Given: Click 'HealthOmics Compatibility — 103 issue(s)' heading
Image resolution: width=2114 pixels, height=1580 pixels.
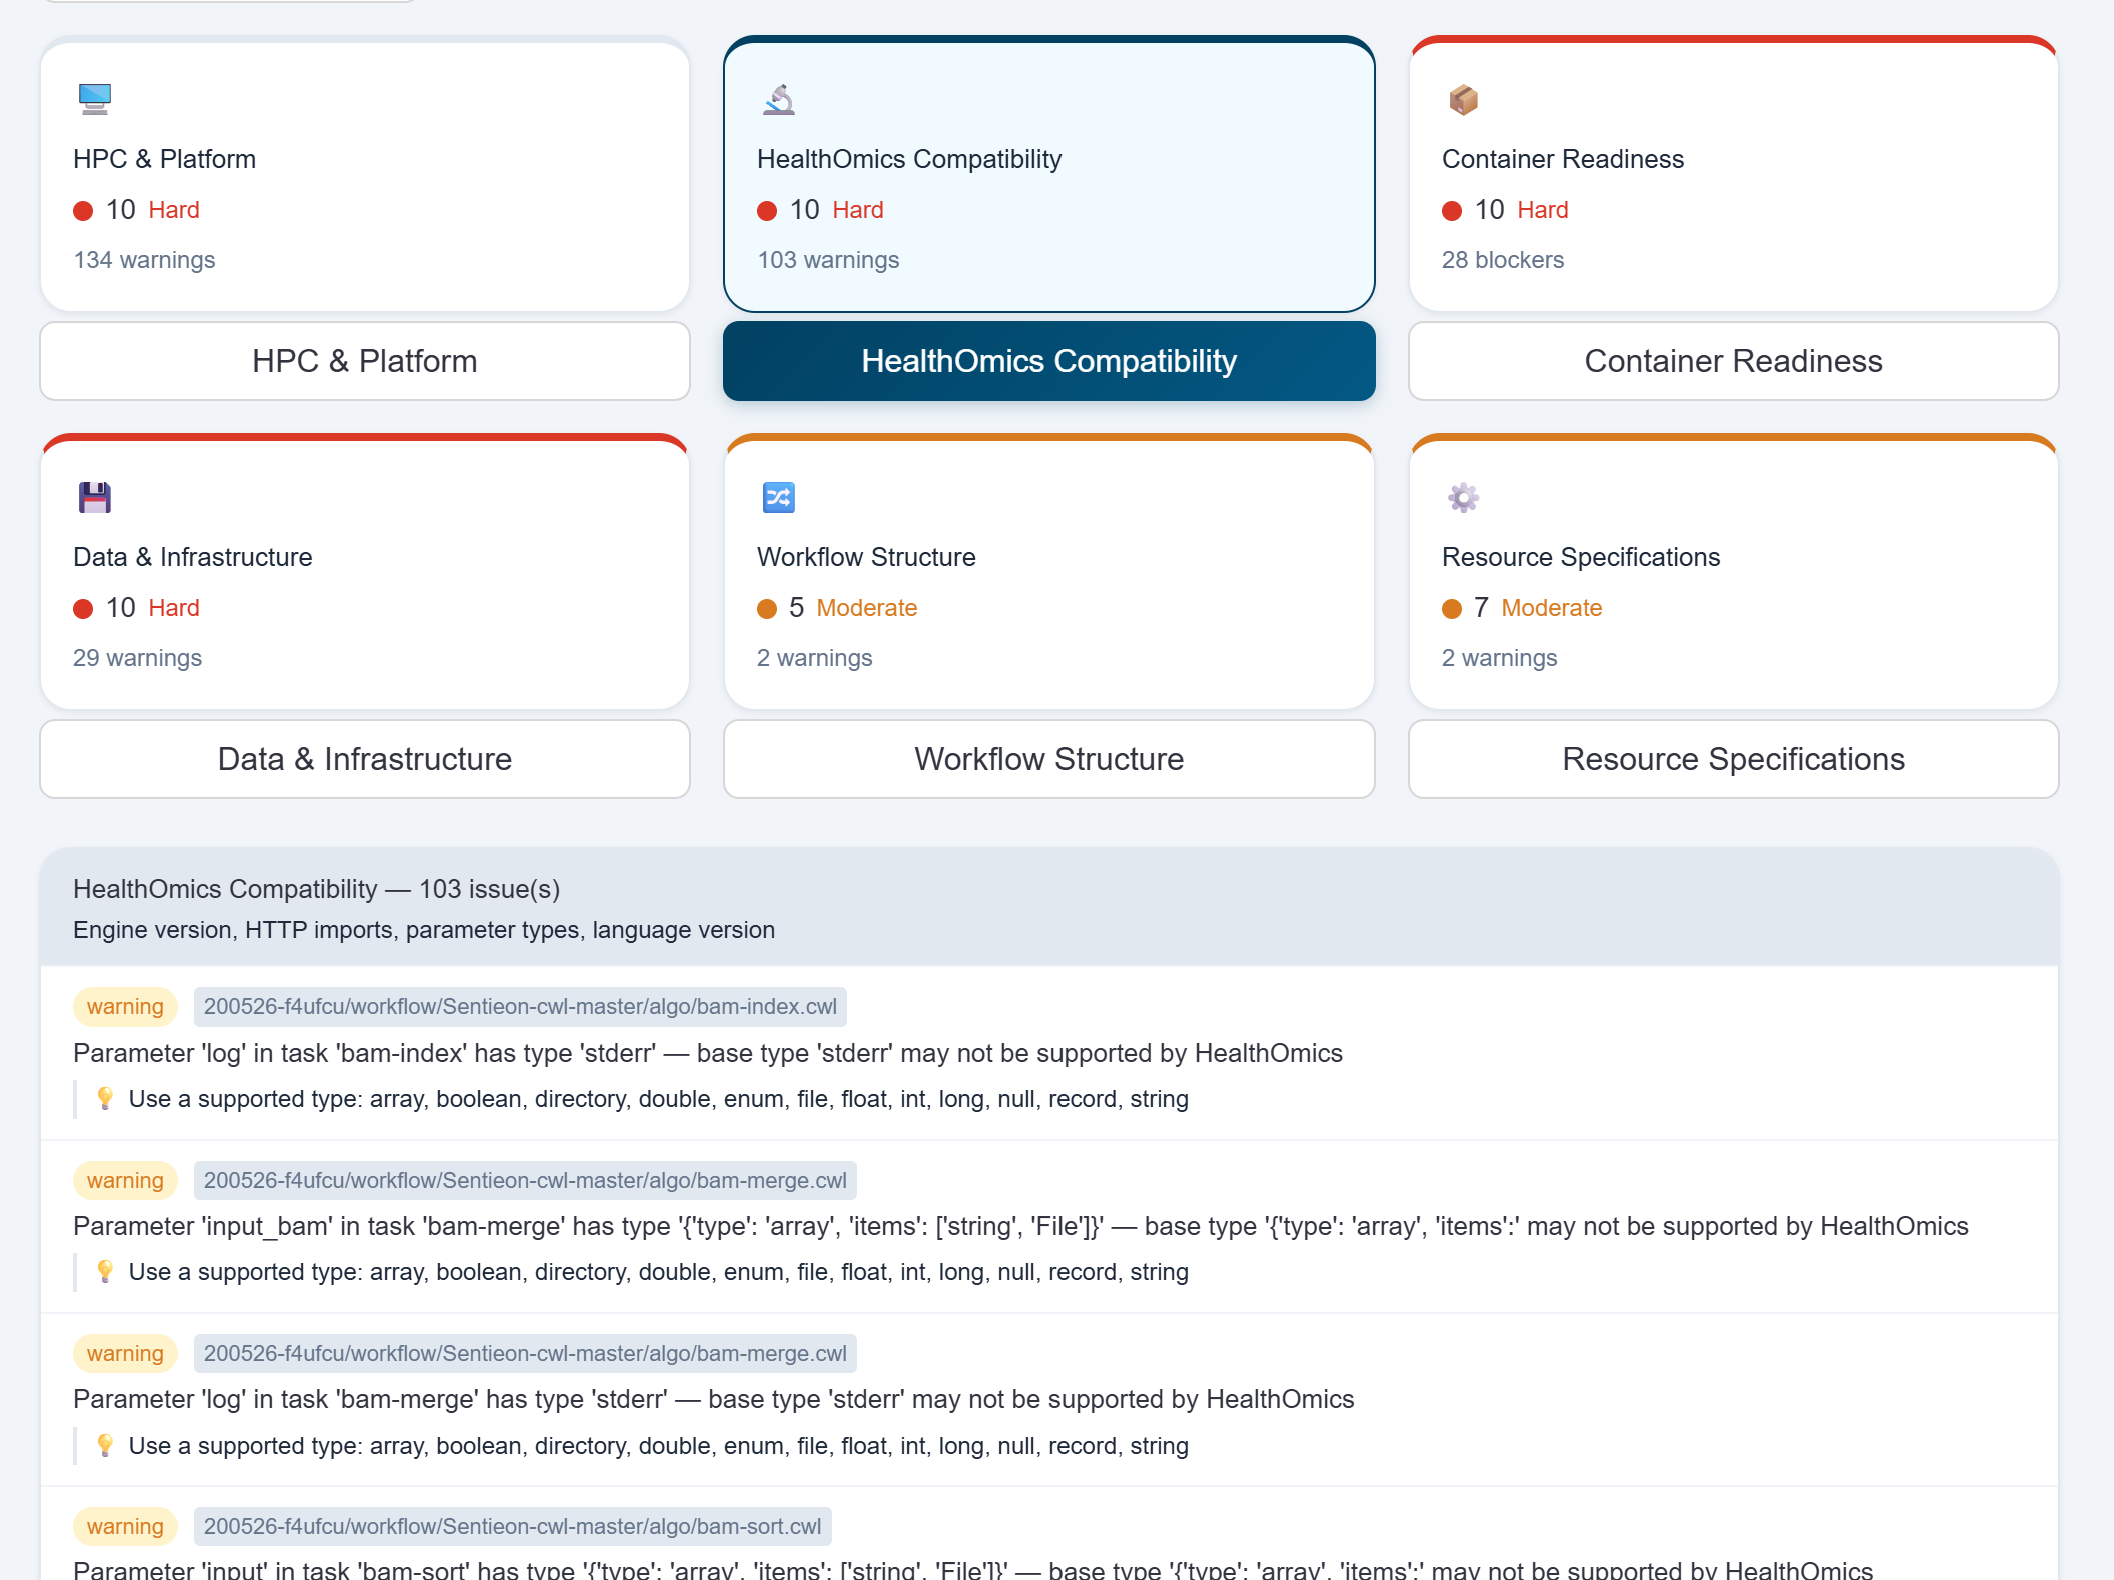Looking at the screenshot, I should (317, 889).
